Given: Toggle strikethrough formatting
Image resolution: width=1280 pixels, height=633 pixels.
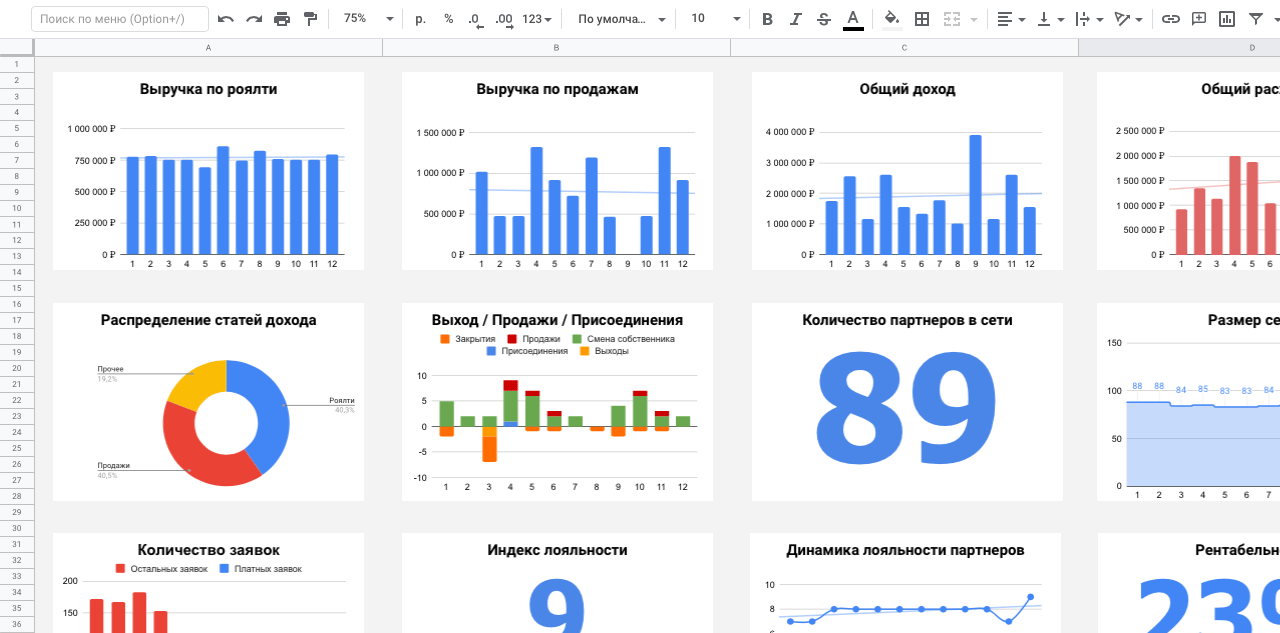Looking at the screenshot, I should click(x=823, y=19).
